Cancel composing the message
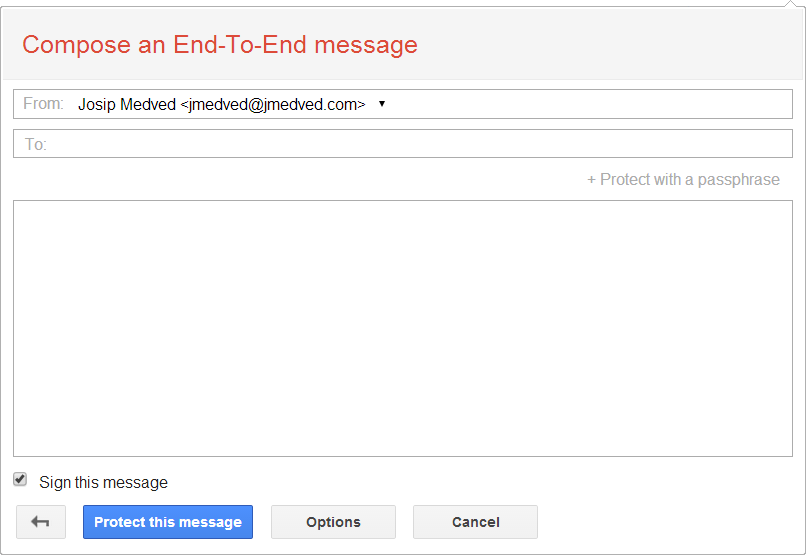Viewport: 806px width, 555px height. (x=475, y=522)
